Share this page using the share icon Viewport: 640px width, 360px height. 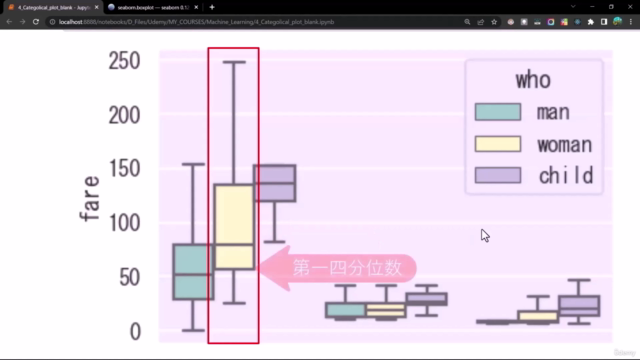pyautogui.click(x=481, y=22)
